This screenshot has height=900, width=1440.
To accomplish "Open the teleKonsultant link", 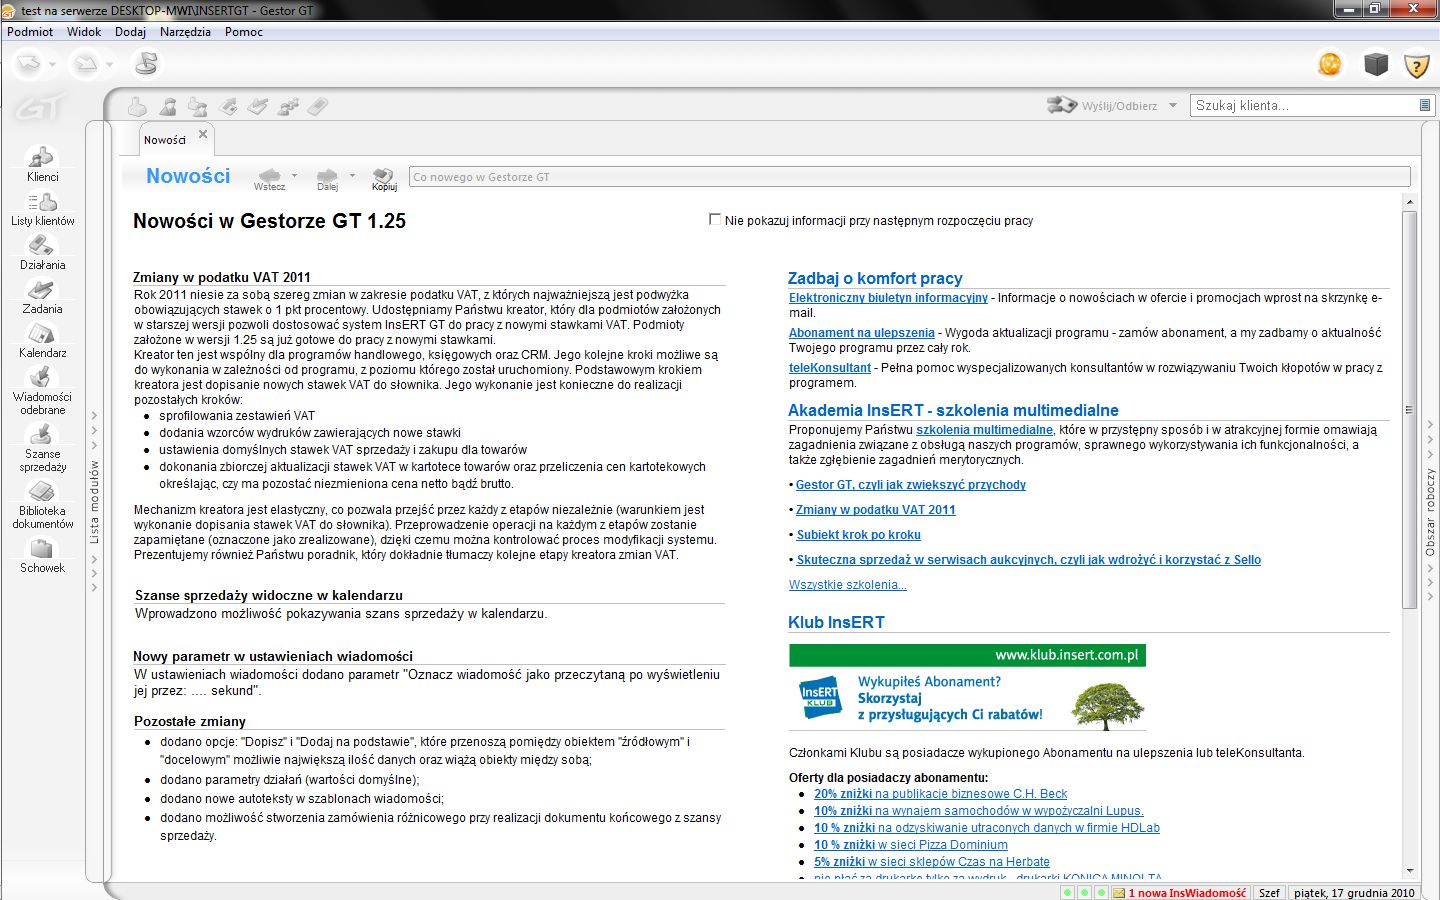I will click(x=830, y=368).
